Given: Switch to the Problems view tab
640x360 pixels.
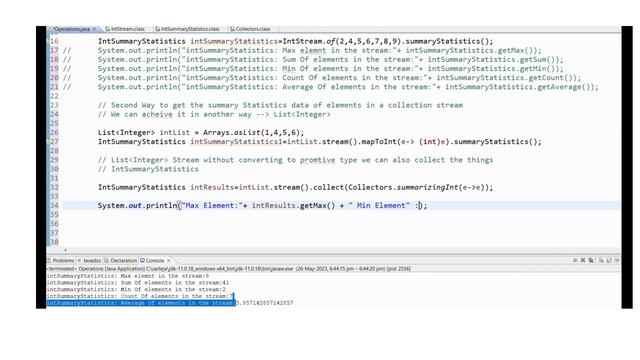Looking at the screenshot, I should pos(60,260).
